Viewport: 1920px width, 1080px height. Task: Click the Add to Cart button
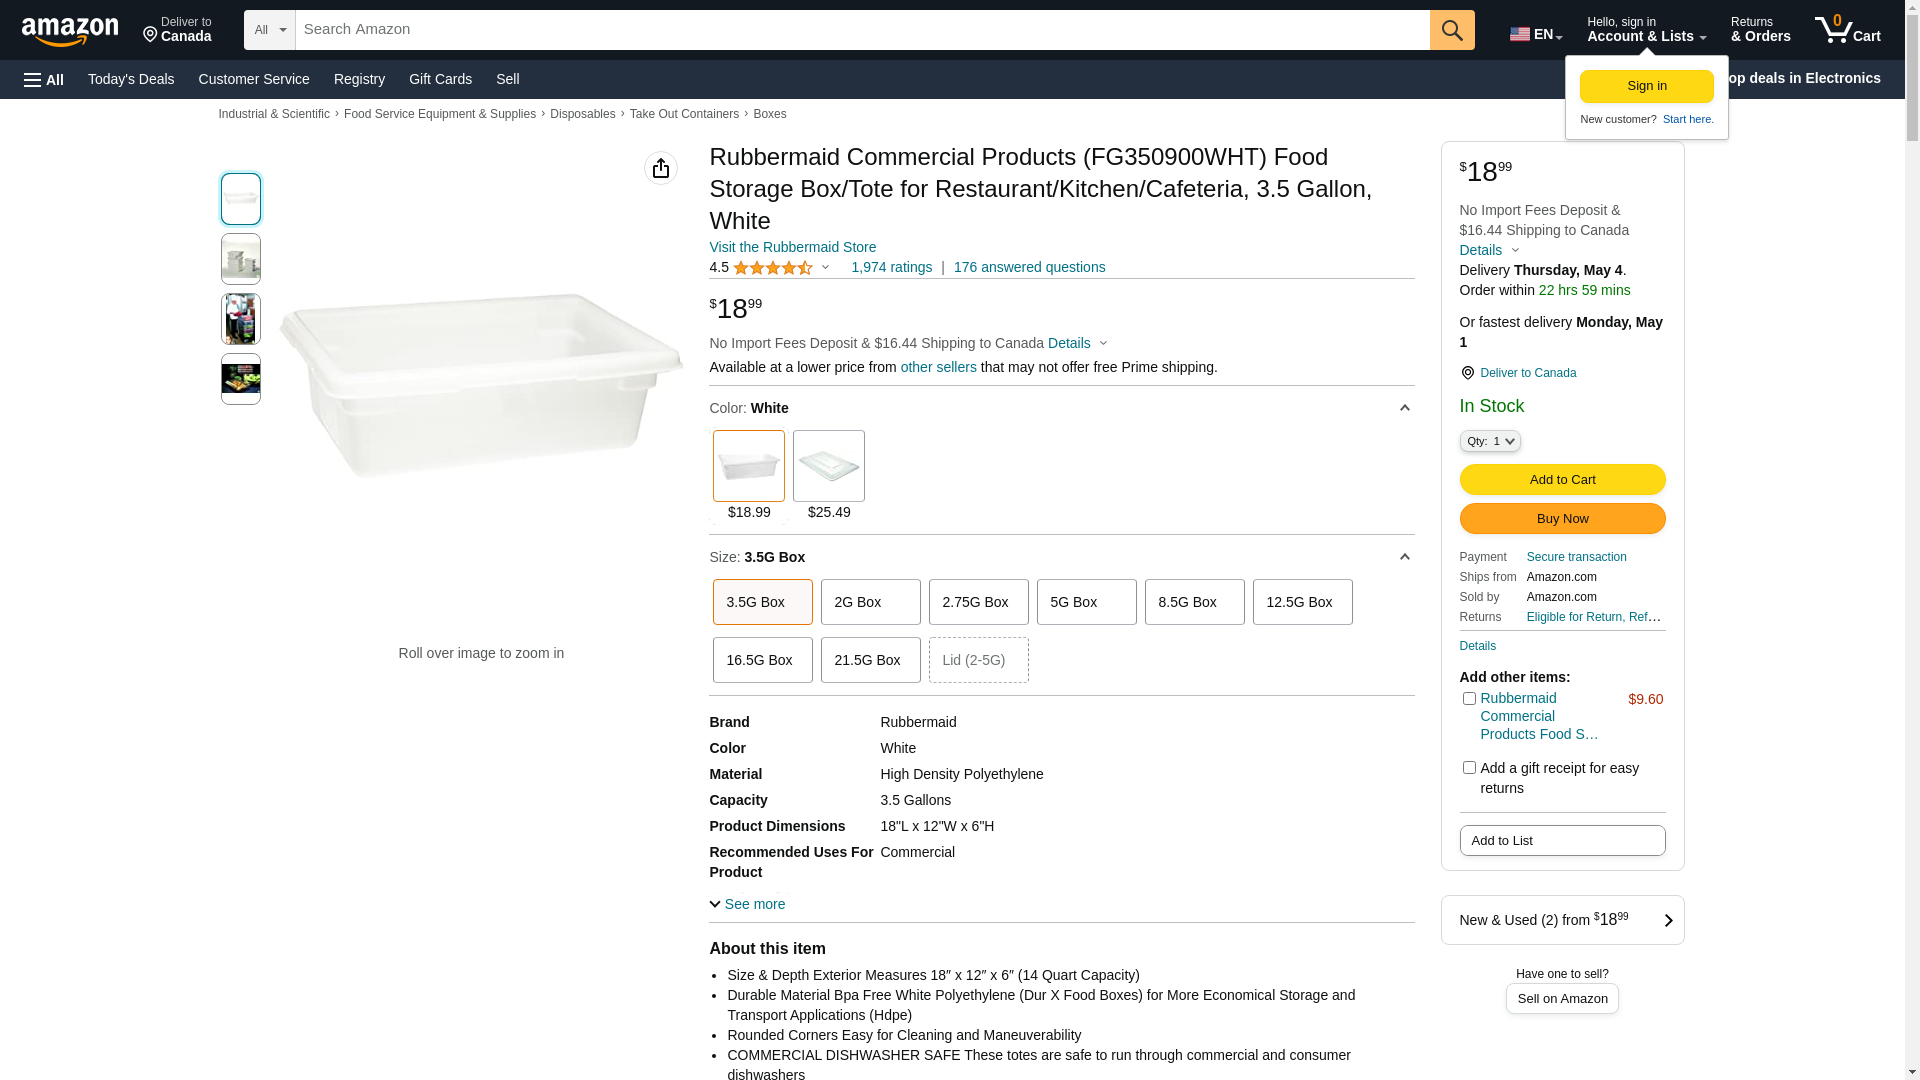pyautogui.click(x=1562, y=480)
